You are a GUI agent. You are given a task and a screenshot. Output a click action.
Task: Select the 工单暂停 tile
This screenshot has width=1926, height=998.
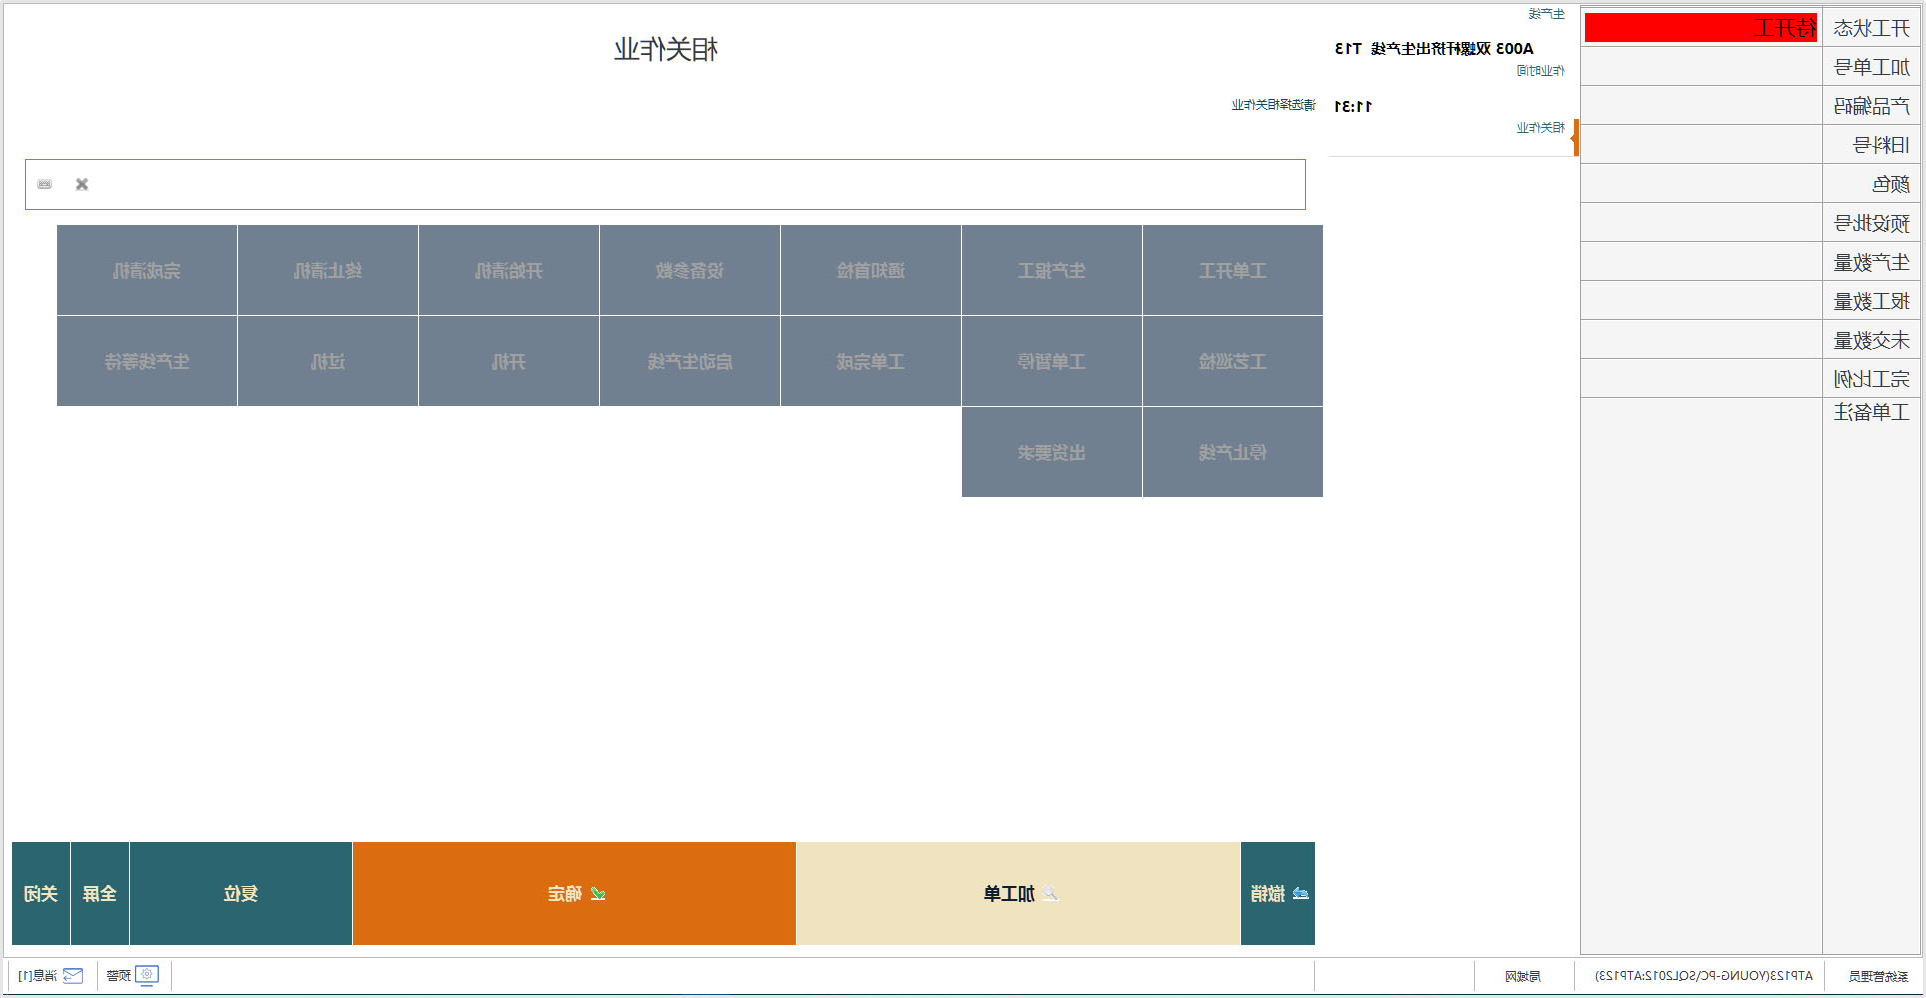coord(1051,361)
